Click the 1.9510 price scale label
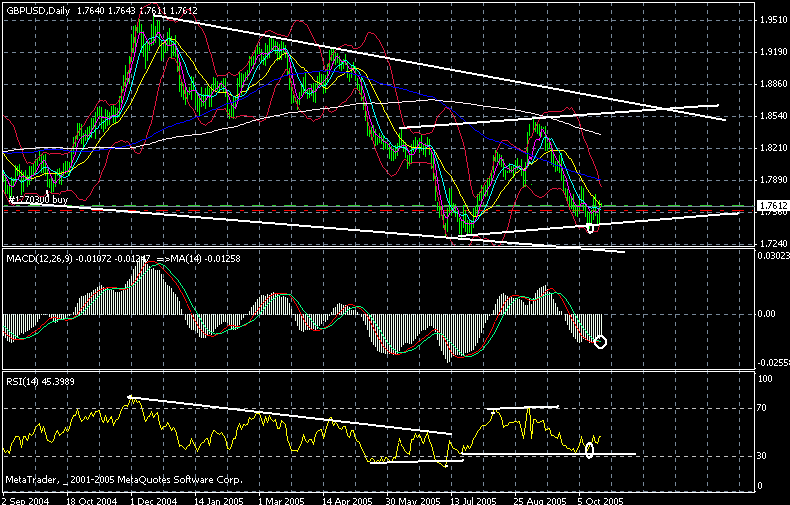Screen dimensions: 790x505 773,20
